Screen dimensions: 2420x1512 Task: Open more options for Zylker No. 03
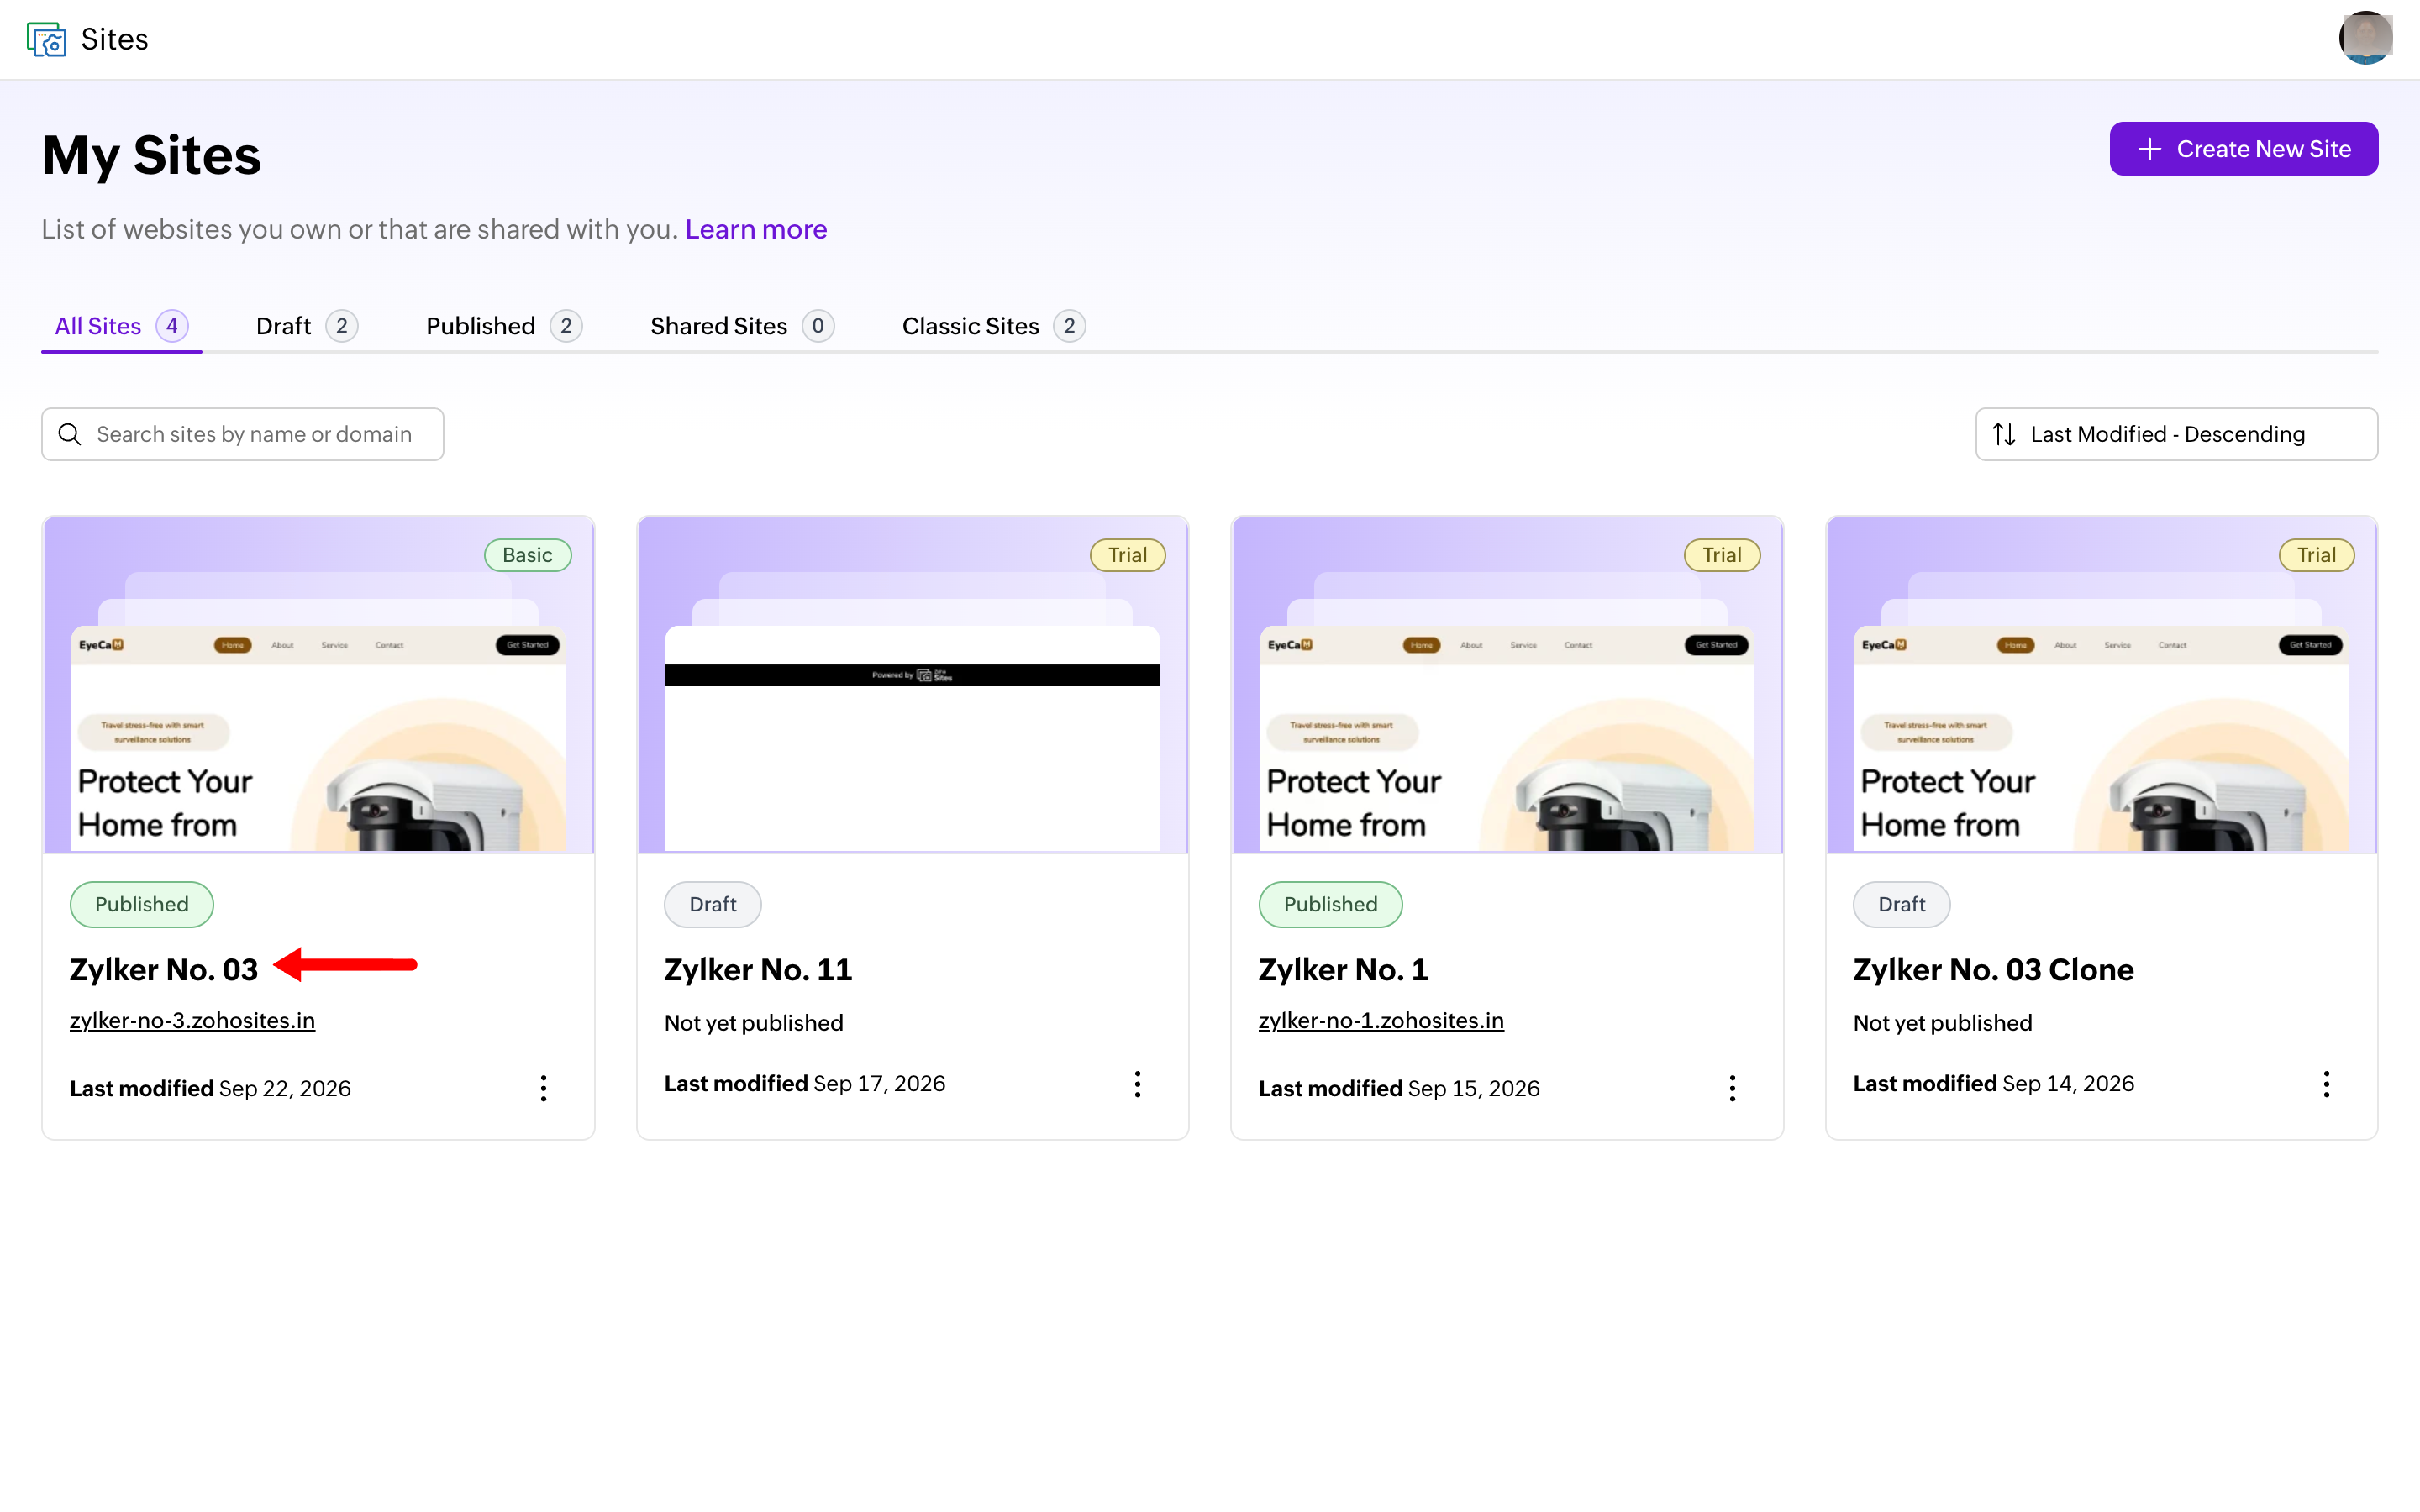[543, 1088]
